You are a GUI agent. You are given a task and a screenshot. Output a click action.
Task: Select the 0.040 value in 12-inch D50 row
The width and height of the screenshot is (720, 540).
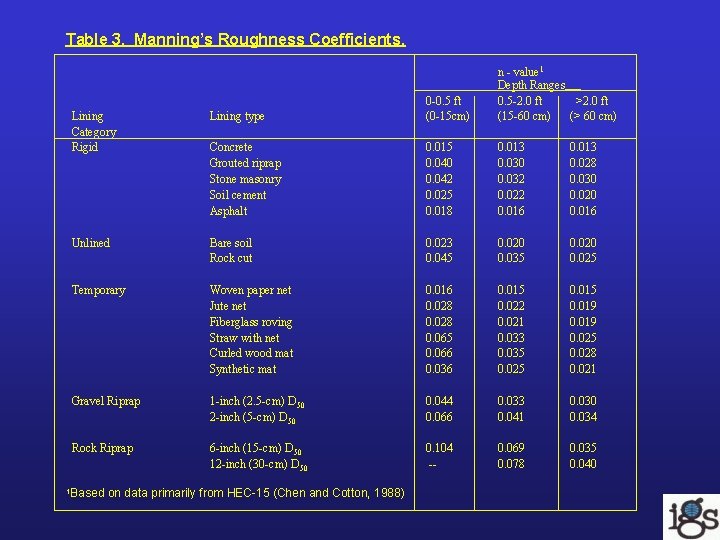point(583,464)
